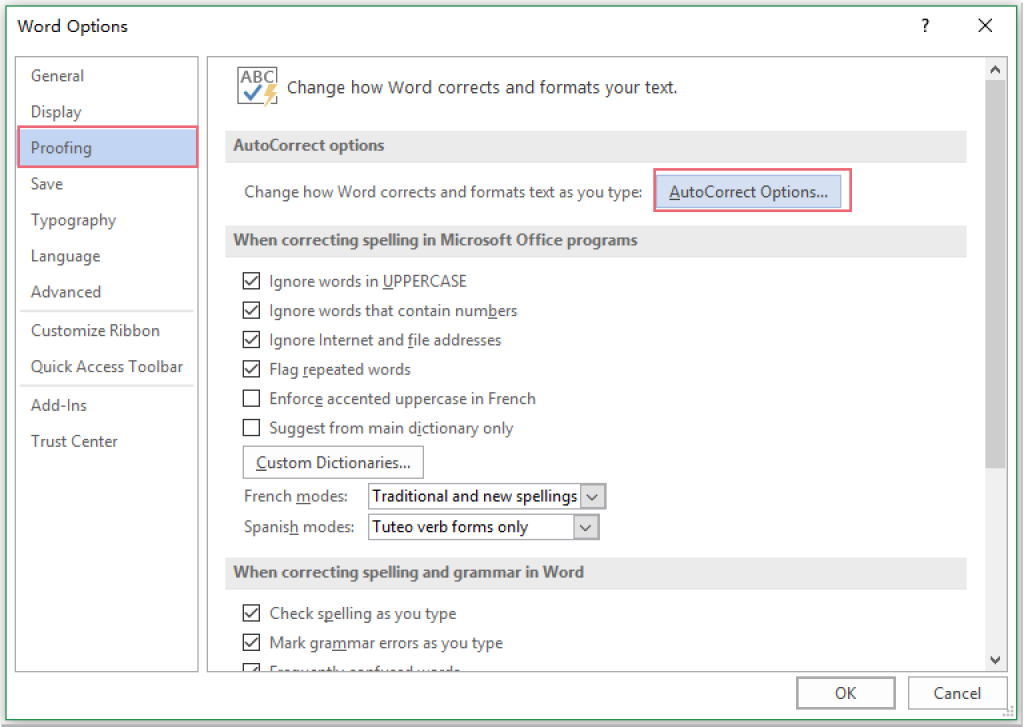
Task: Uncheck Flag repeated words
Action: [x=251, y=368]
